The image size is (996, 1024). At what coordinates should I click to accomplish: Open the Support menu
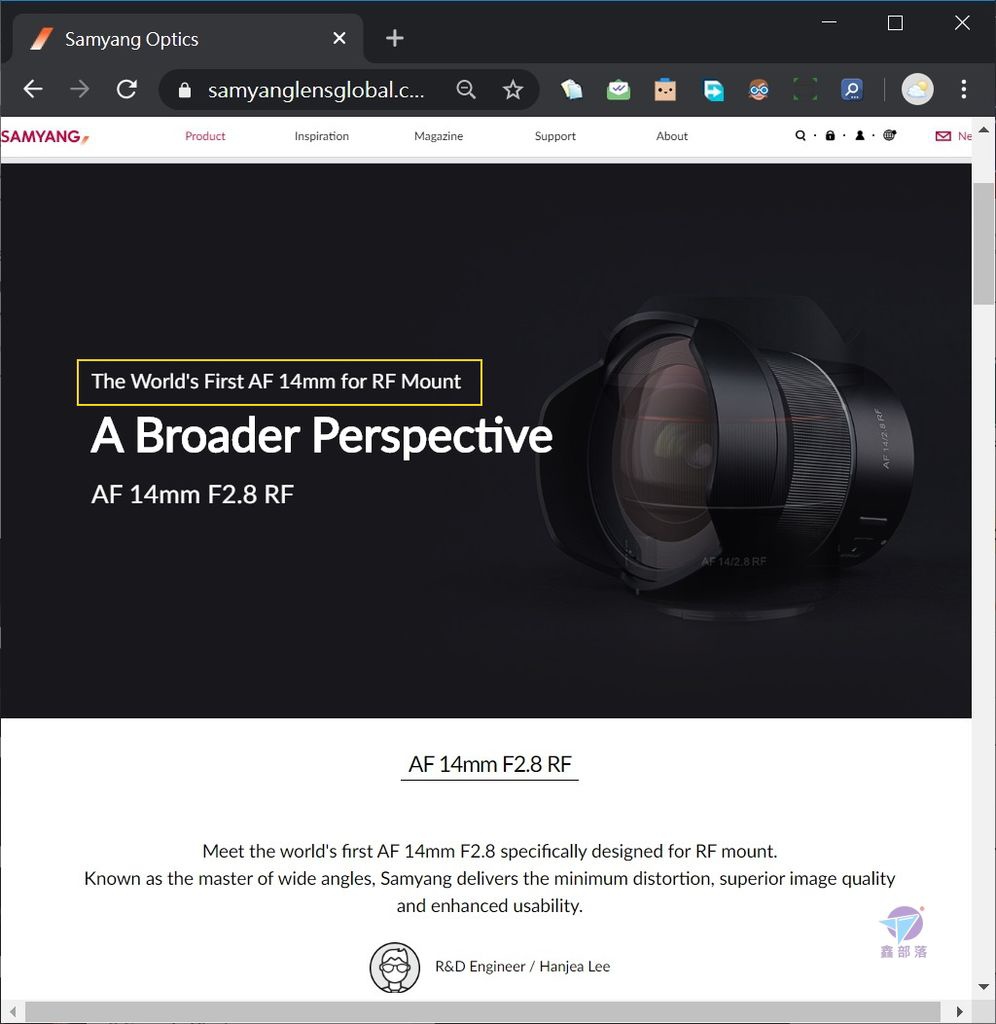click(555, 136)
